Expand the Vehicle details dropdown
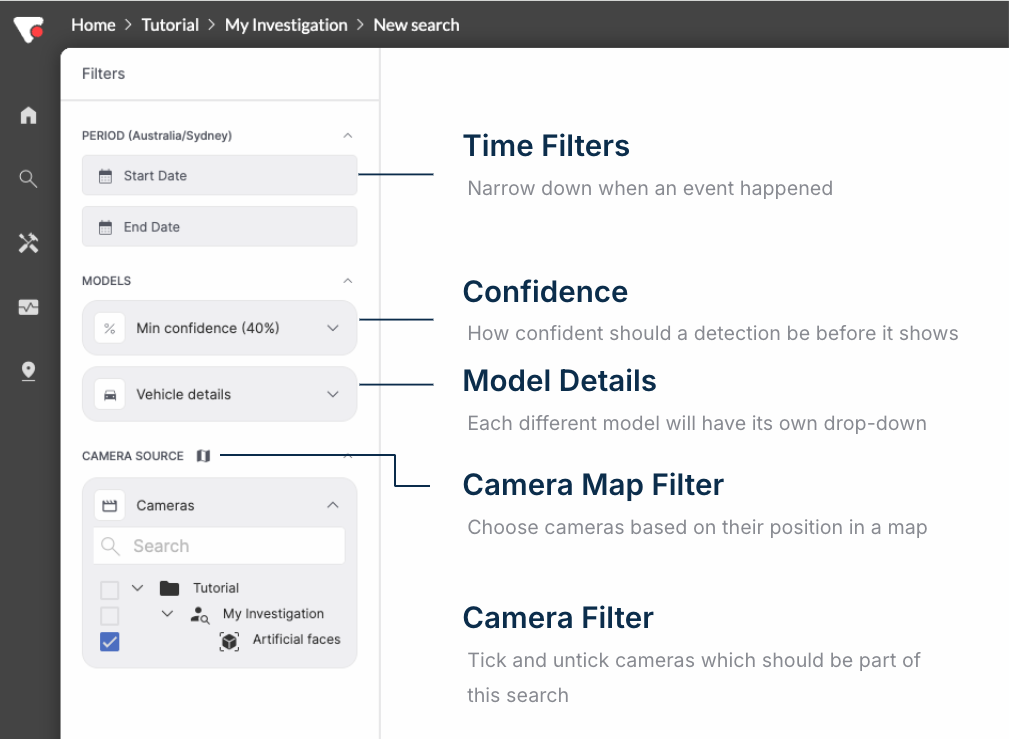Screen dimensions: 1010x739 [333, 394]
